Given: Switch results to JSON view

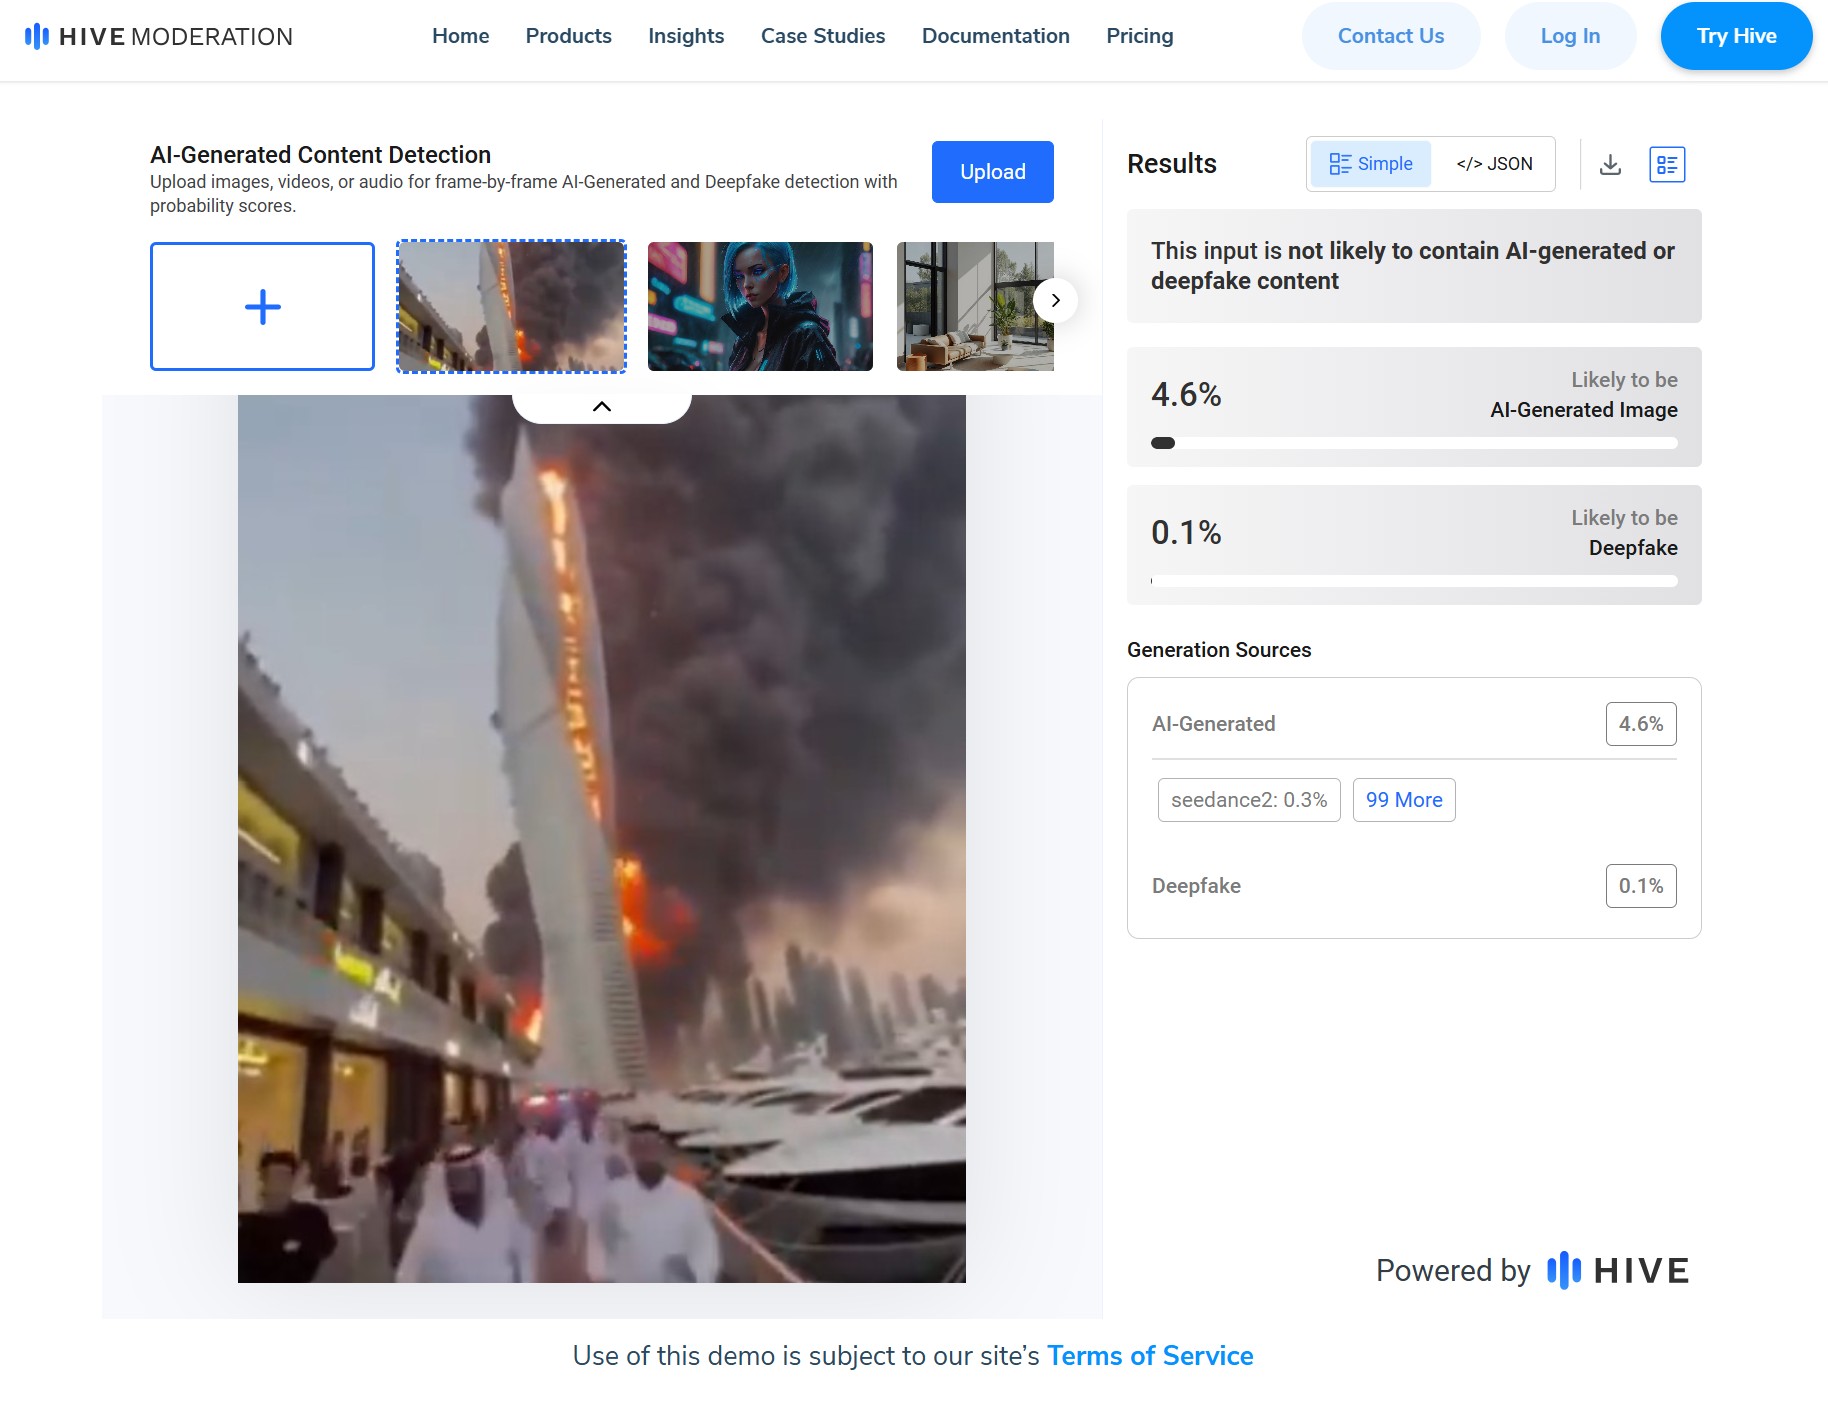Looking at the screenshot, I should point(1494,164).
